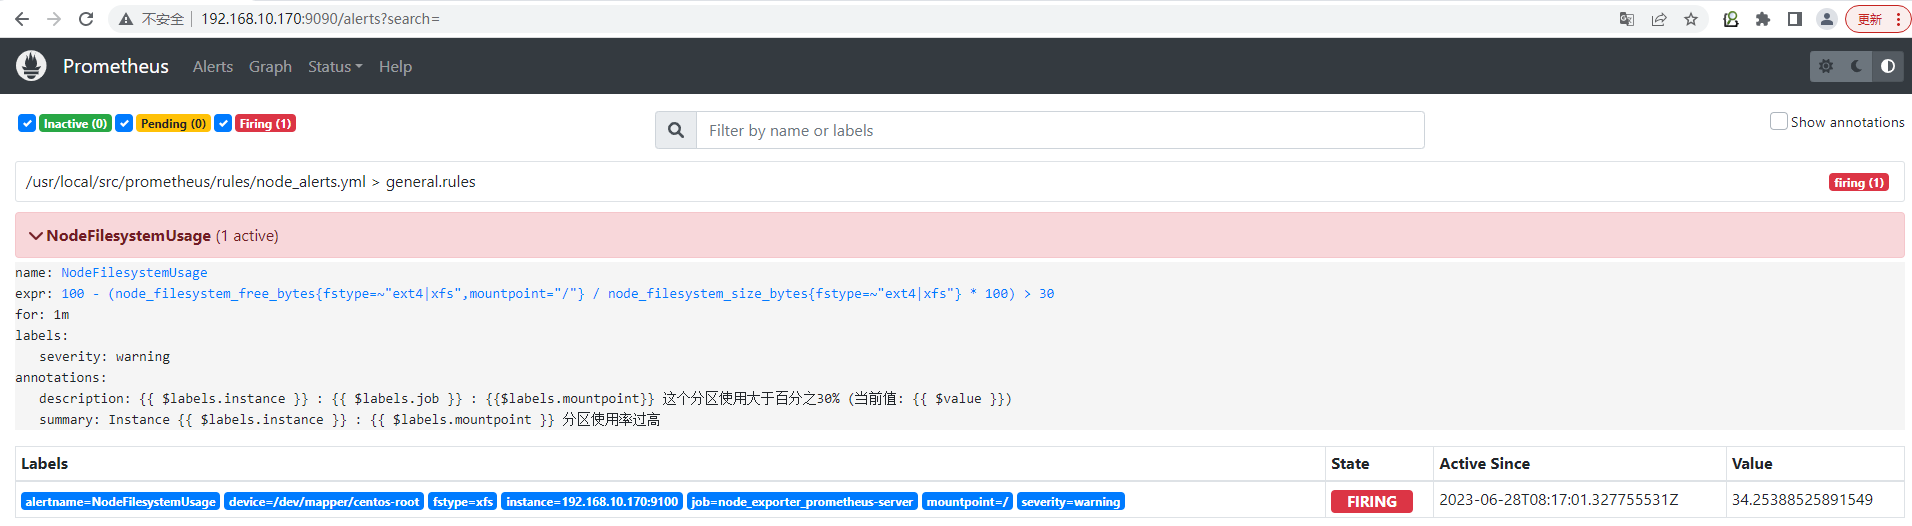The width and height of the screenshot is (1912, 526).
Task: Collapse the NodeFilesystemUsage alert
Action: [36, 236]
